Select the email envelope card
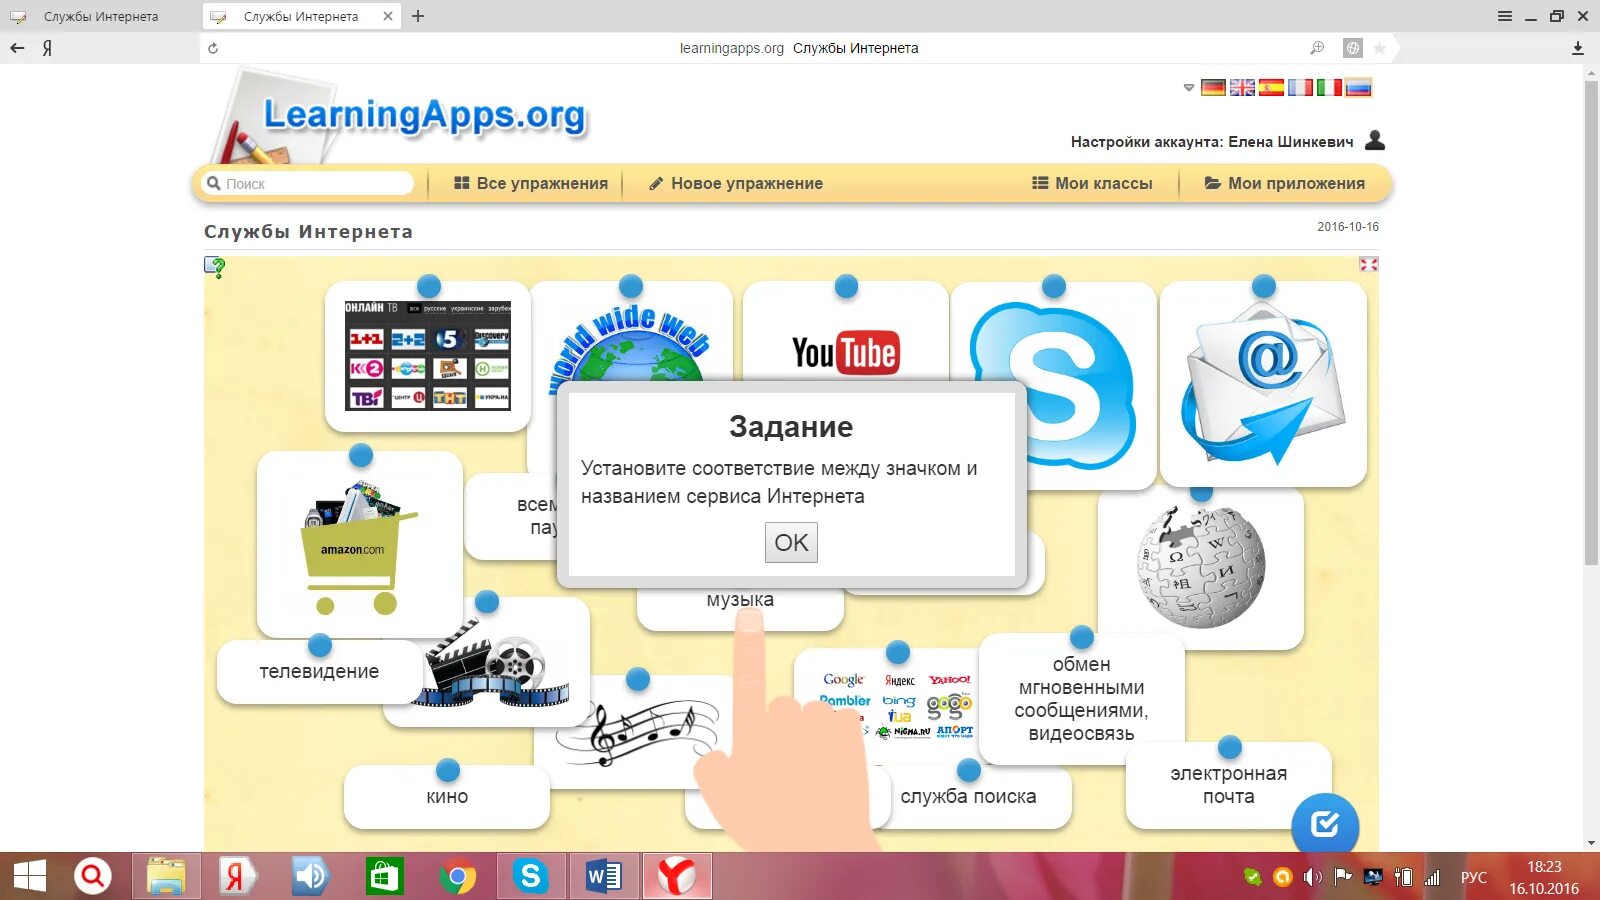This screenshot has height=900, width=1600. (x=1263, y=384)
